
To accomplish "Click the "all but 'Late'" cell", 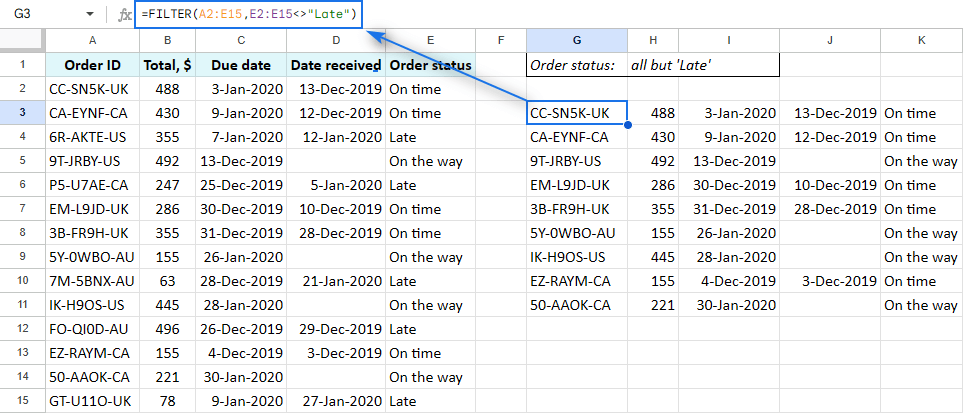I will 703,65.
